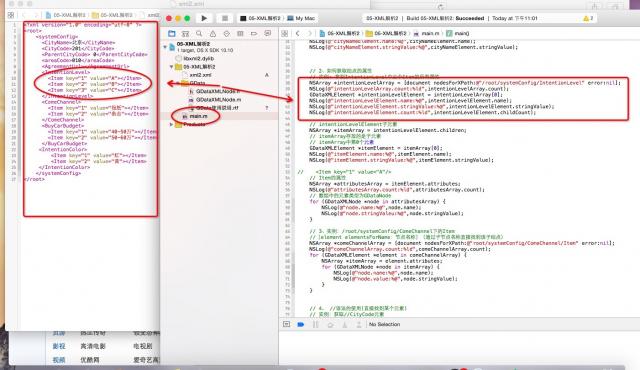Open the related items grid in main editor
The height and width of the screenshot is (370, 640).
pyautogui.click(x=285, y=33)
